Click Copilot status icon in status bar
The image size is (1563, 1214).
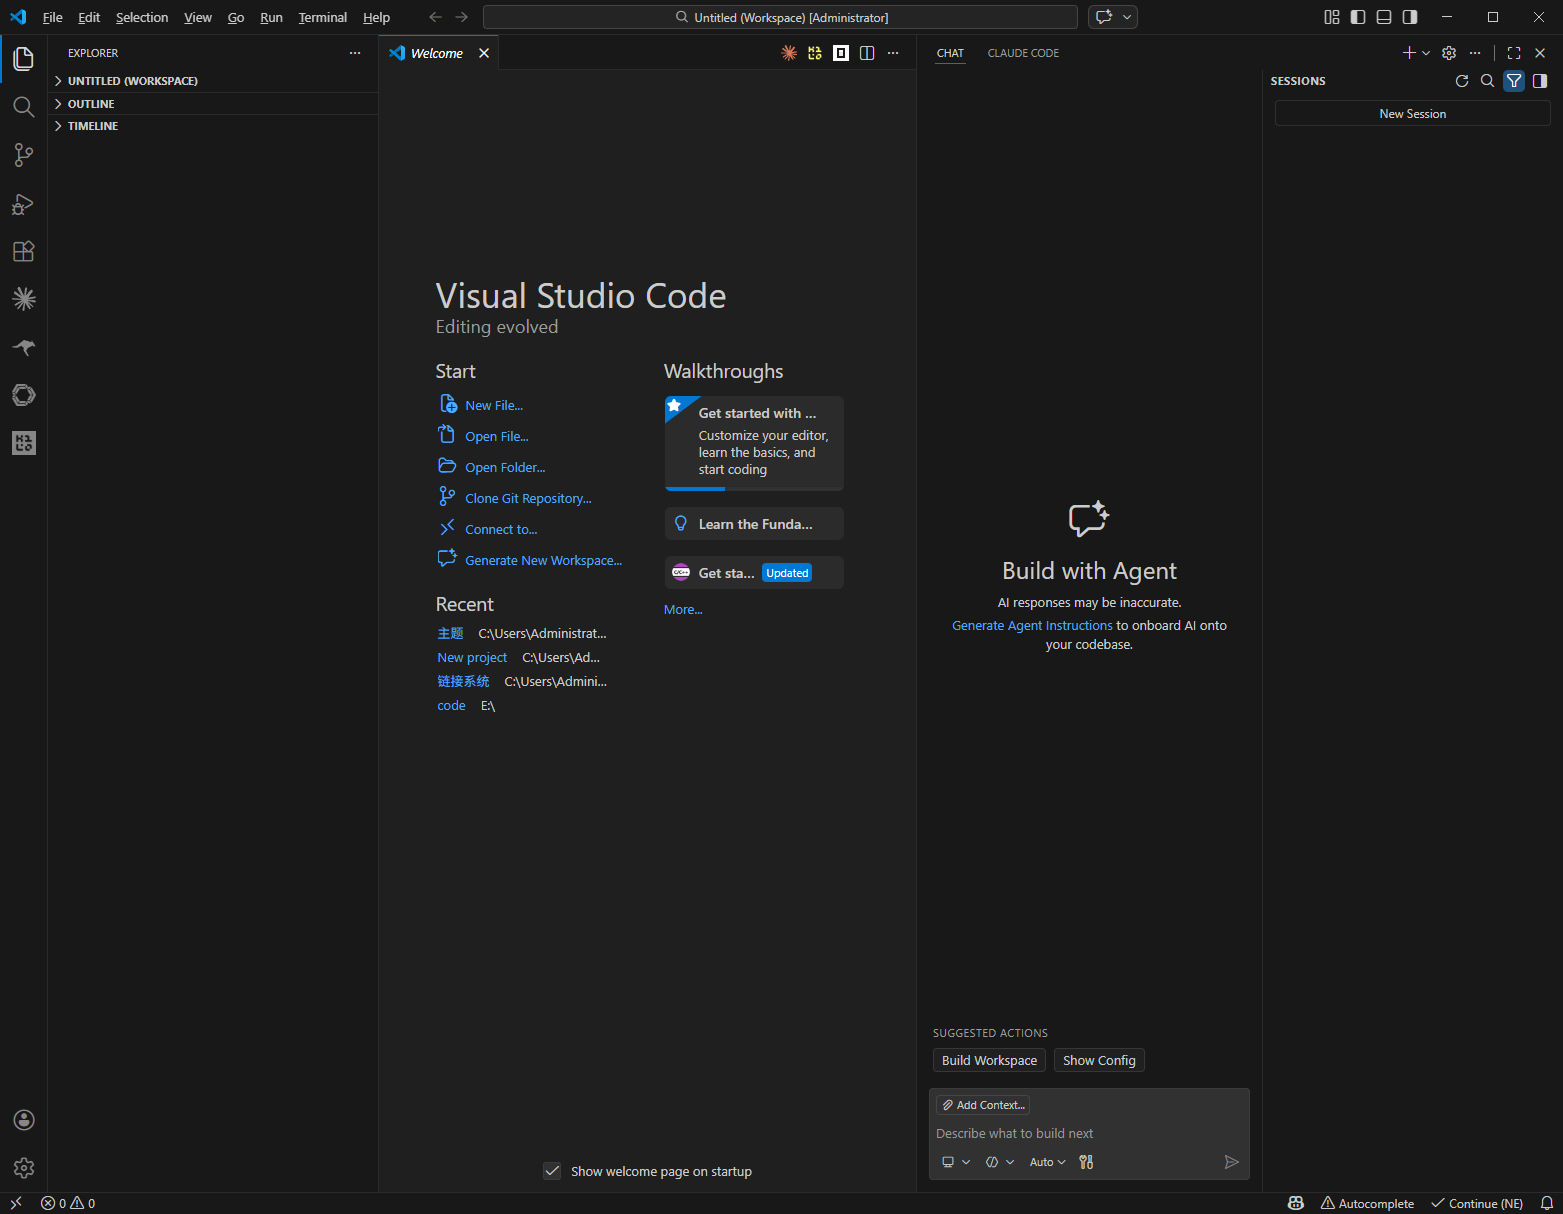point(1296,1203)
